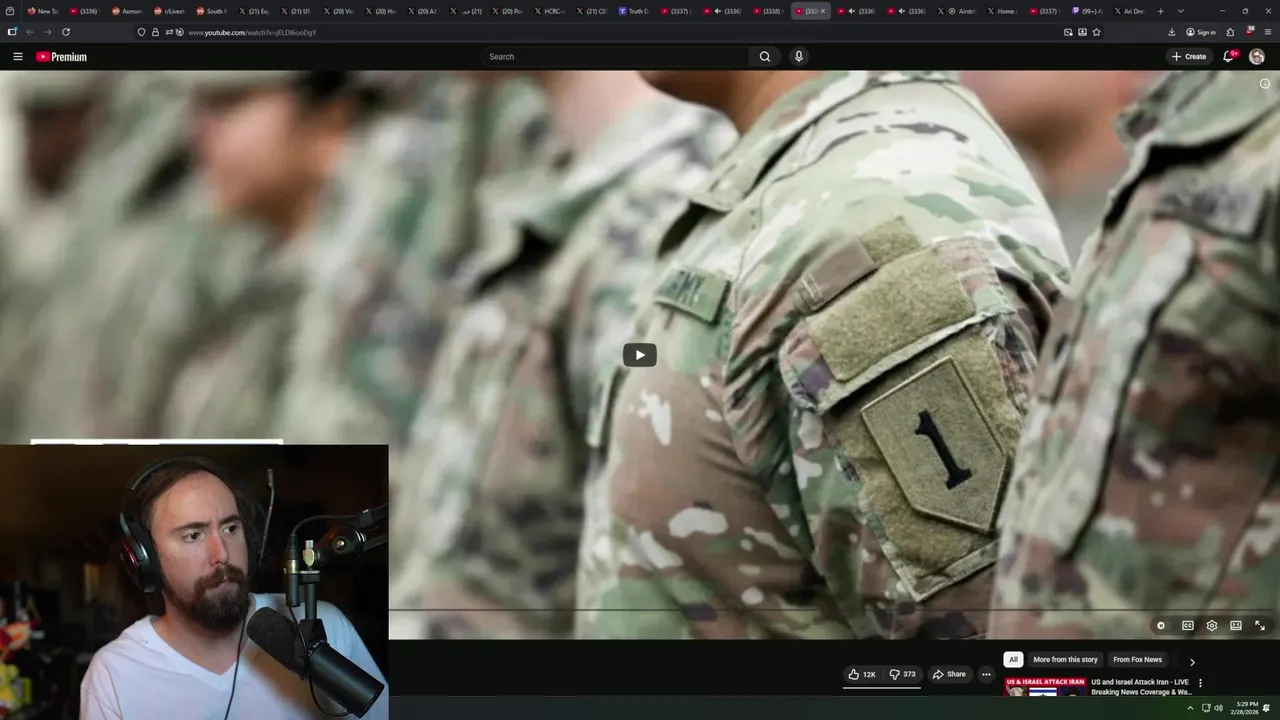Viewport: 1280px width, 720px height.
Task: Open more actions ellipsis menu
Action: [986, 674]
